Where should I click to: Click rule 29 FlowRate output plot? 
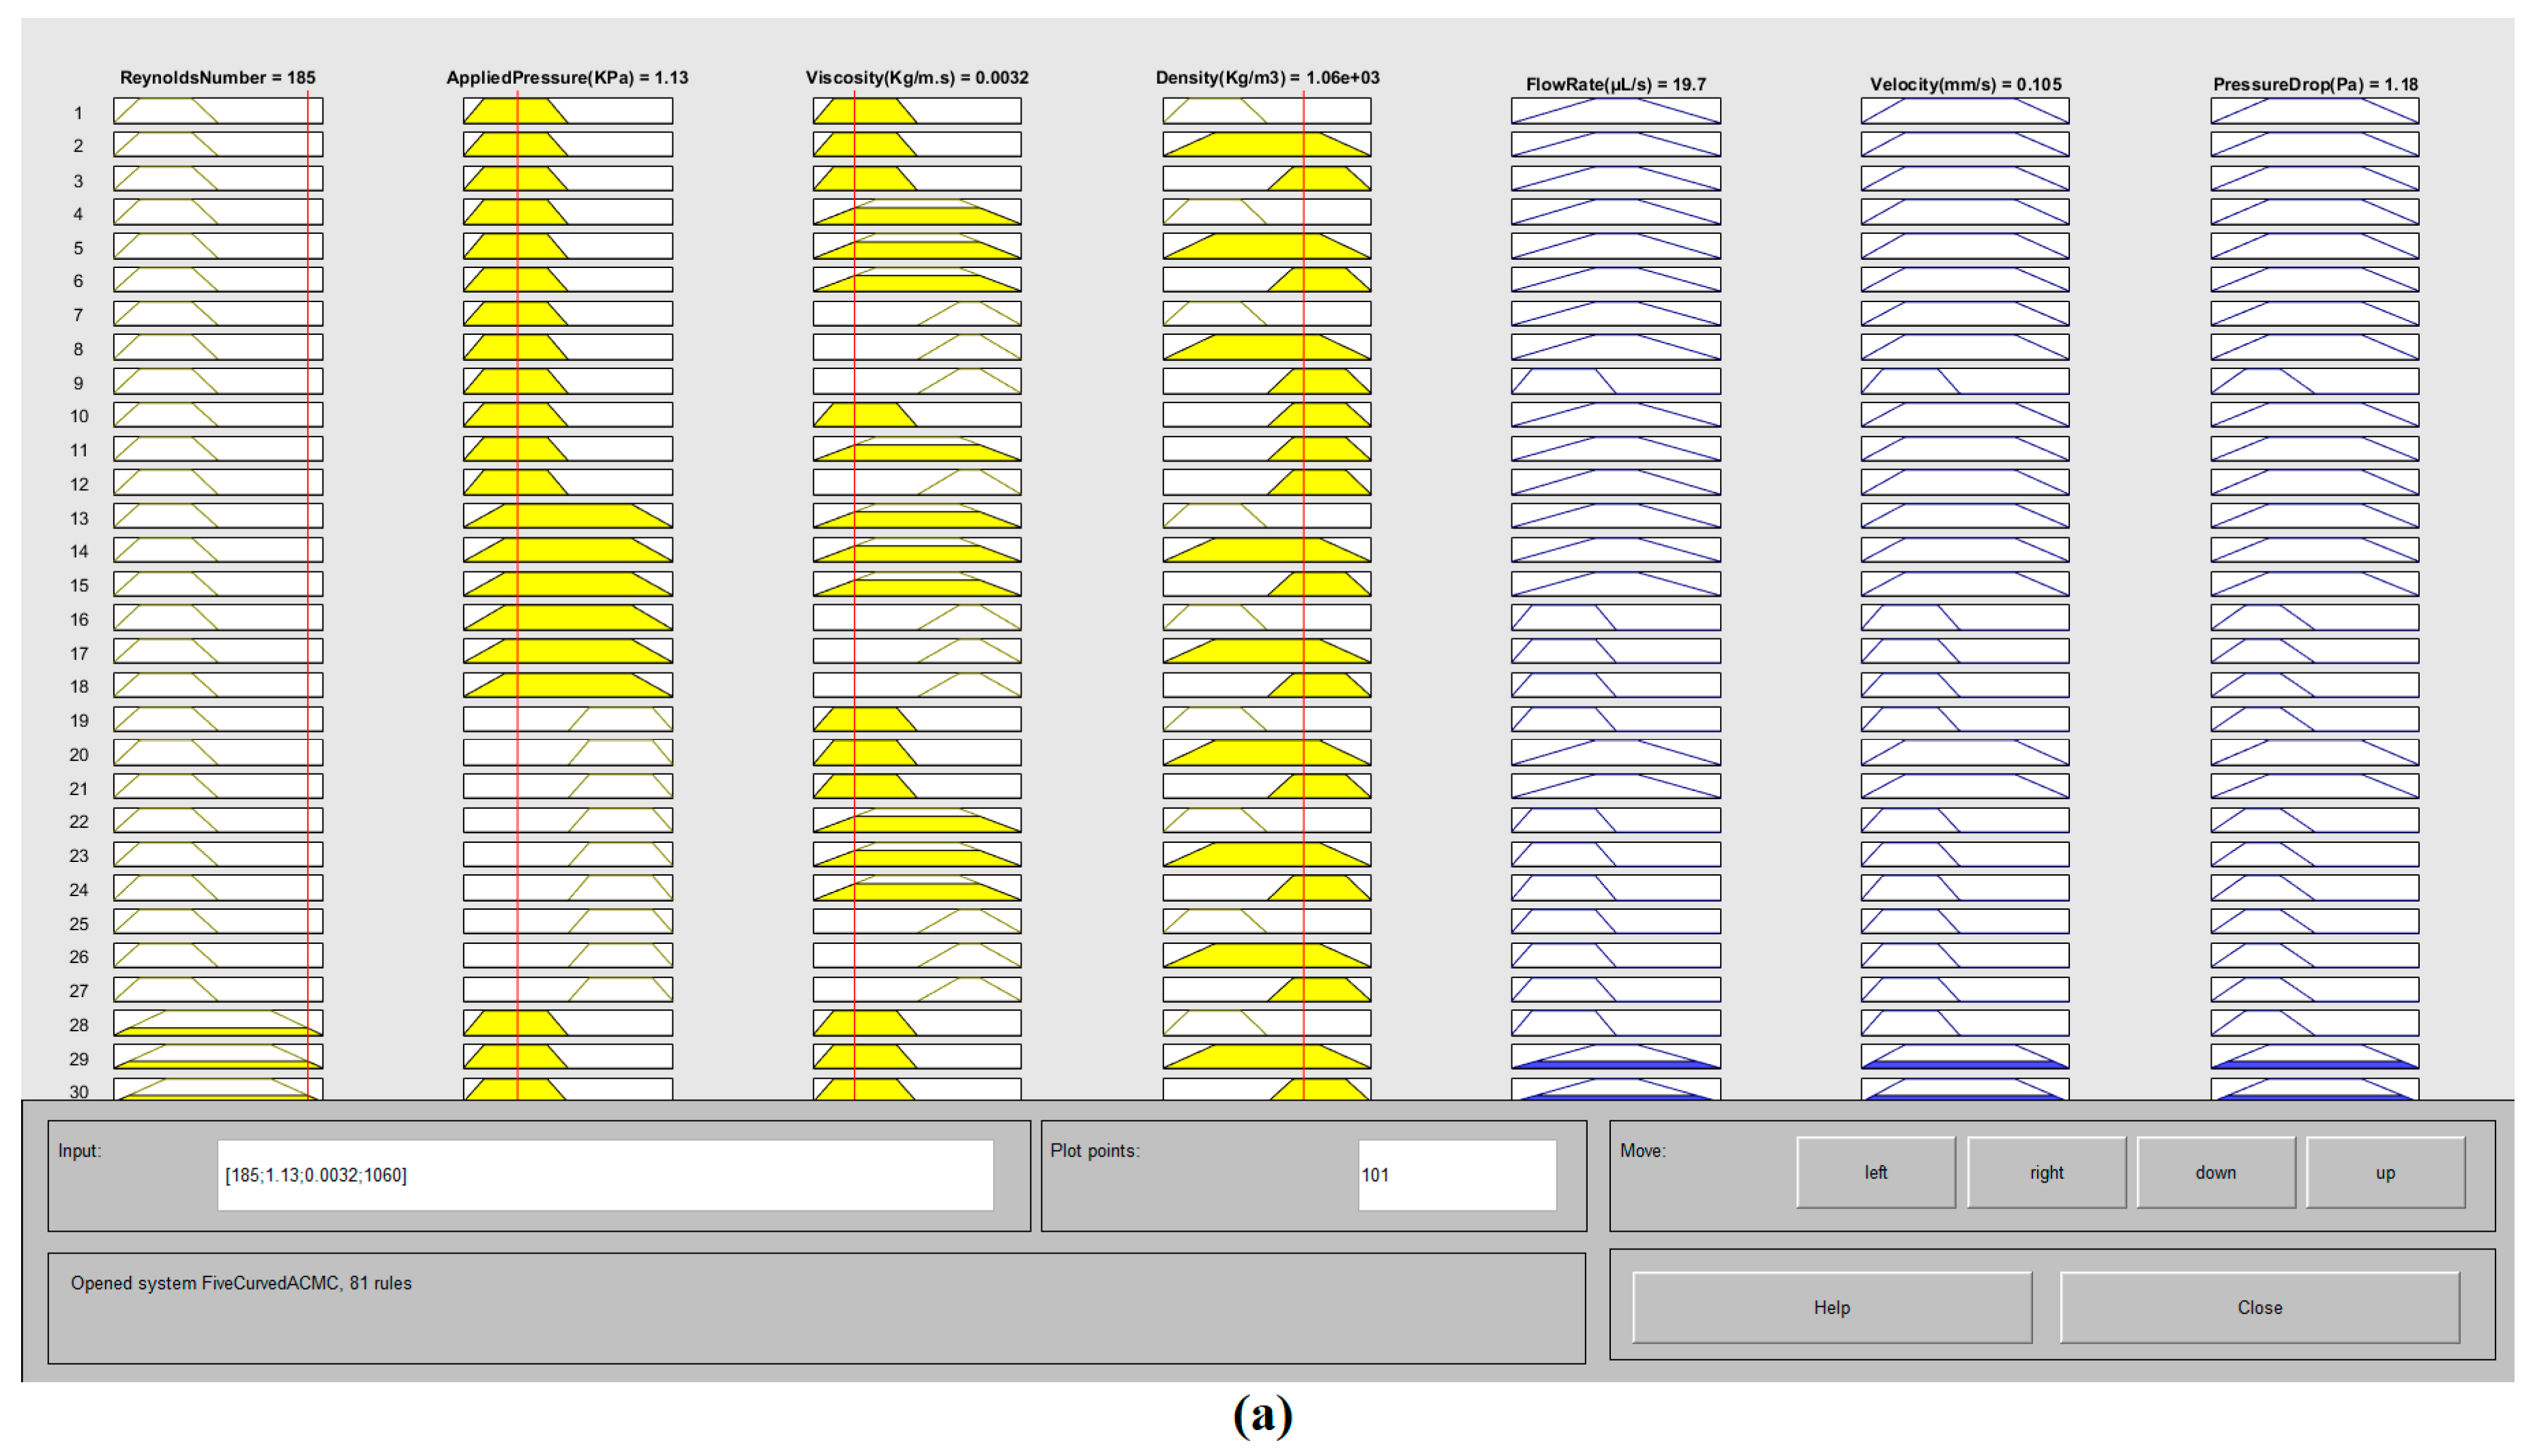pyautogui.click(x=1615, y=1056)
